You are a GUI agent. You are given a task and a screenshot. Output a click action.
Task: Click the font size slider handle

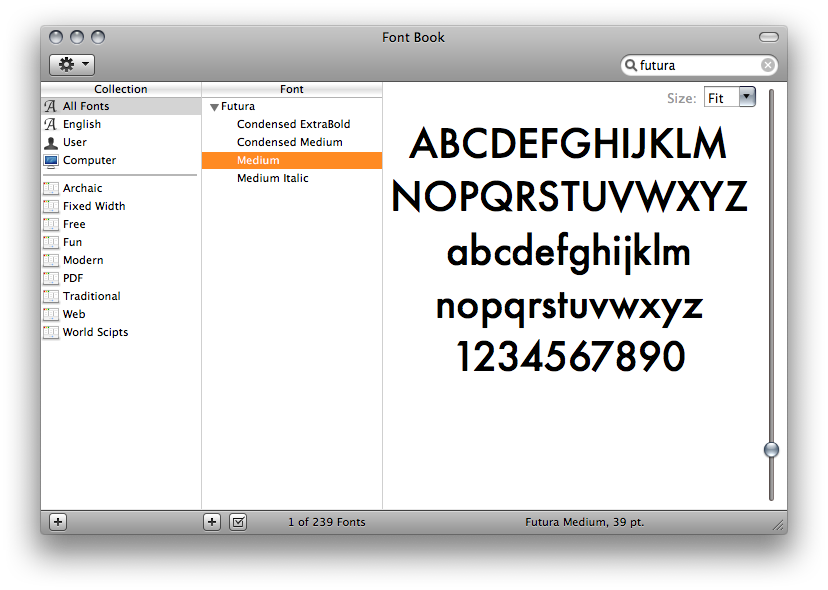771,450
